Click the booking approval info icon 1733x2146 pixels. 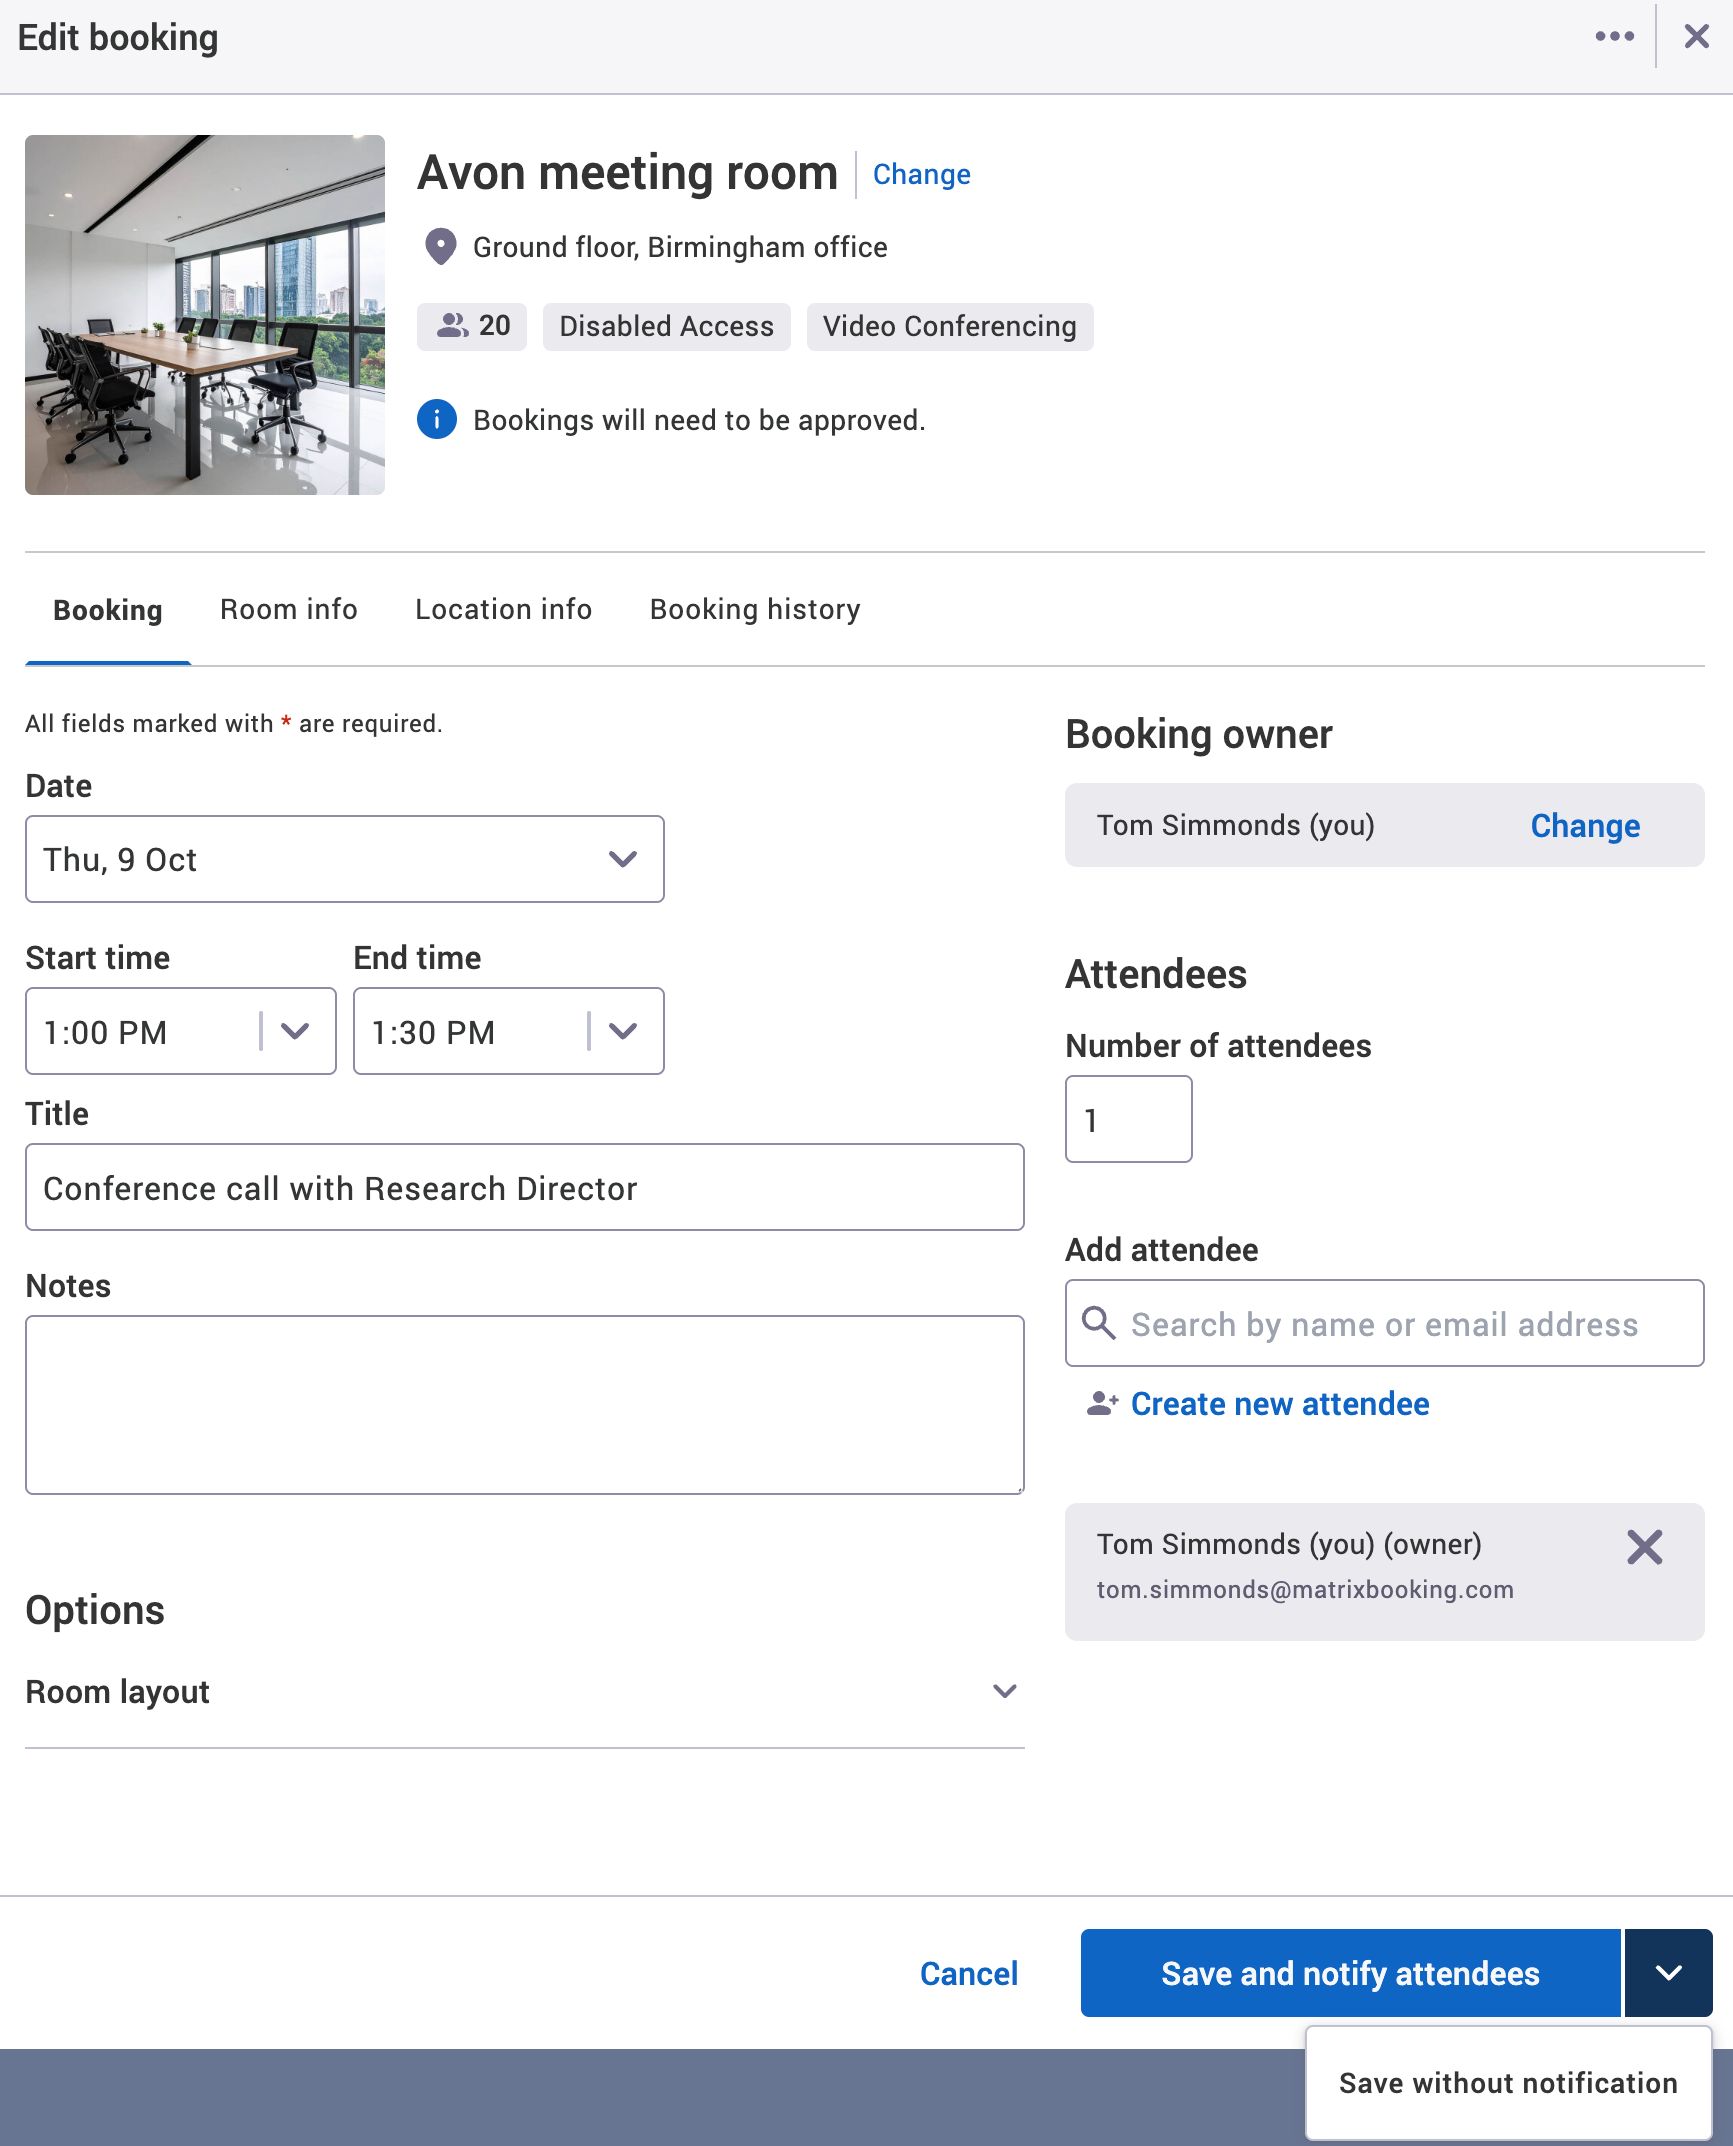coord(437,419)
